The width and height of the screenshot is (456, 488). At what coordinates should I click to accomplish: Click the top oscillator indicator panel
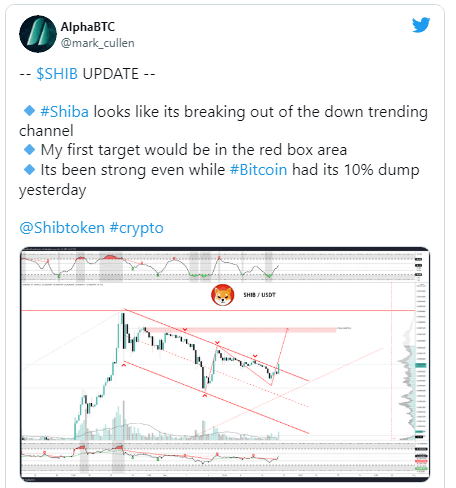click(x=218, y=268)
